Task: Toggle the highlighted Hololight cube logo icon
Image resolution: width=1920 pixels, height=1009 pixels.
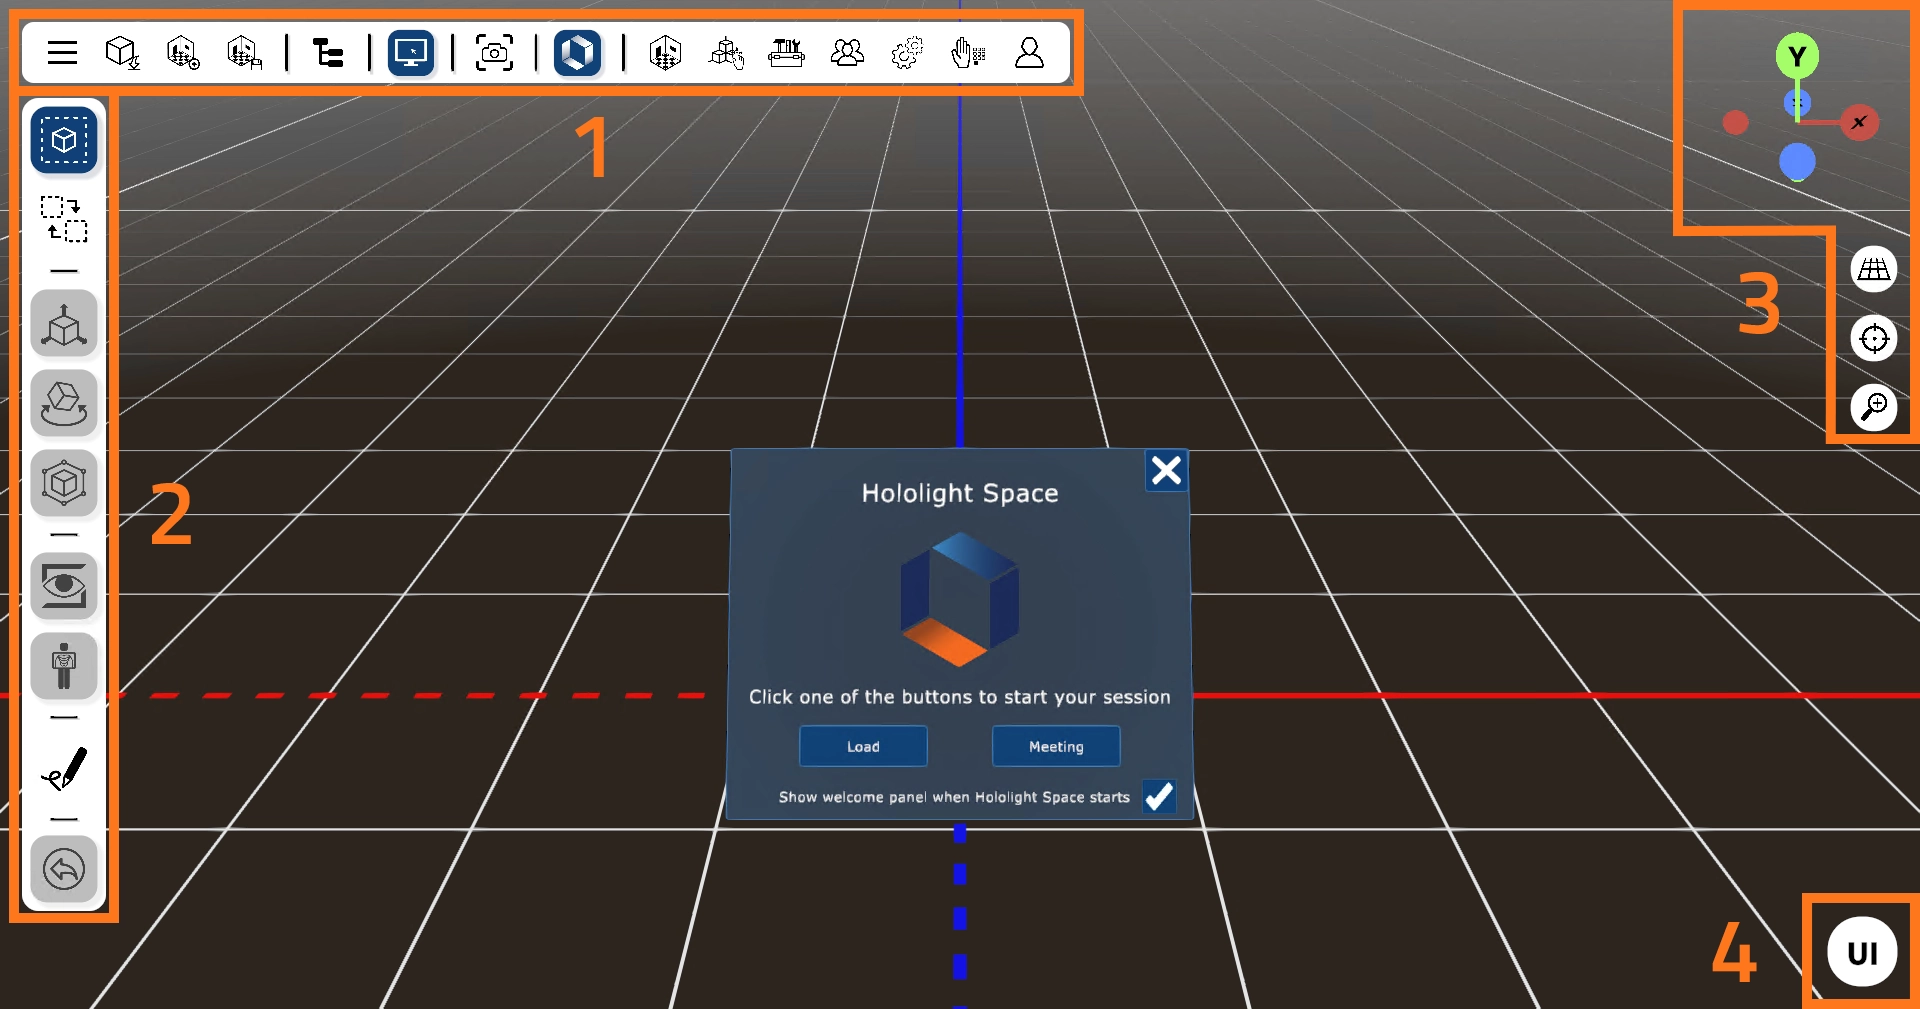Action: [577, 52]
